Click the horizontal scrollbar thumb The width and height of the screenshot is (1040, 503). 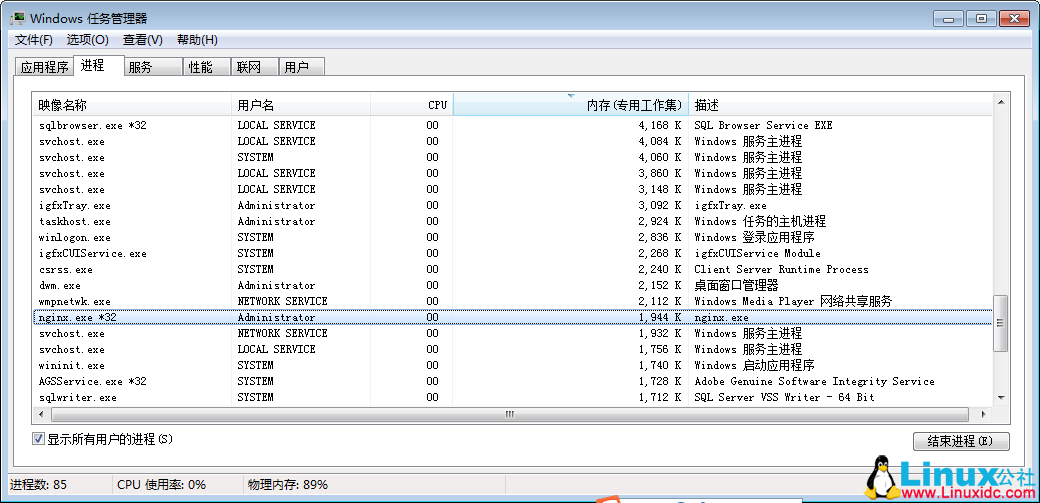(511, 414)
